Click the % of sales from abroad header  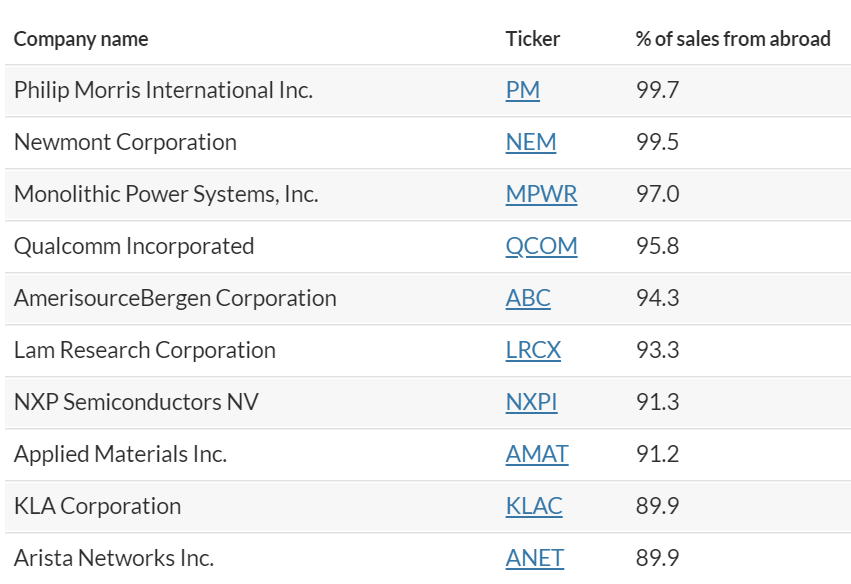point(733,39)
